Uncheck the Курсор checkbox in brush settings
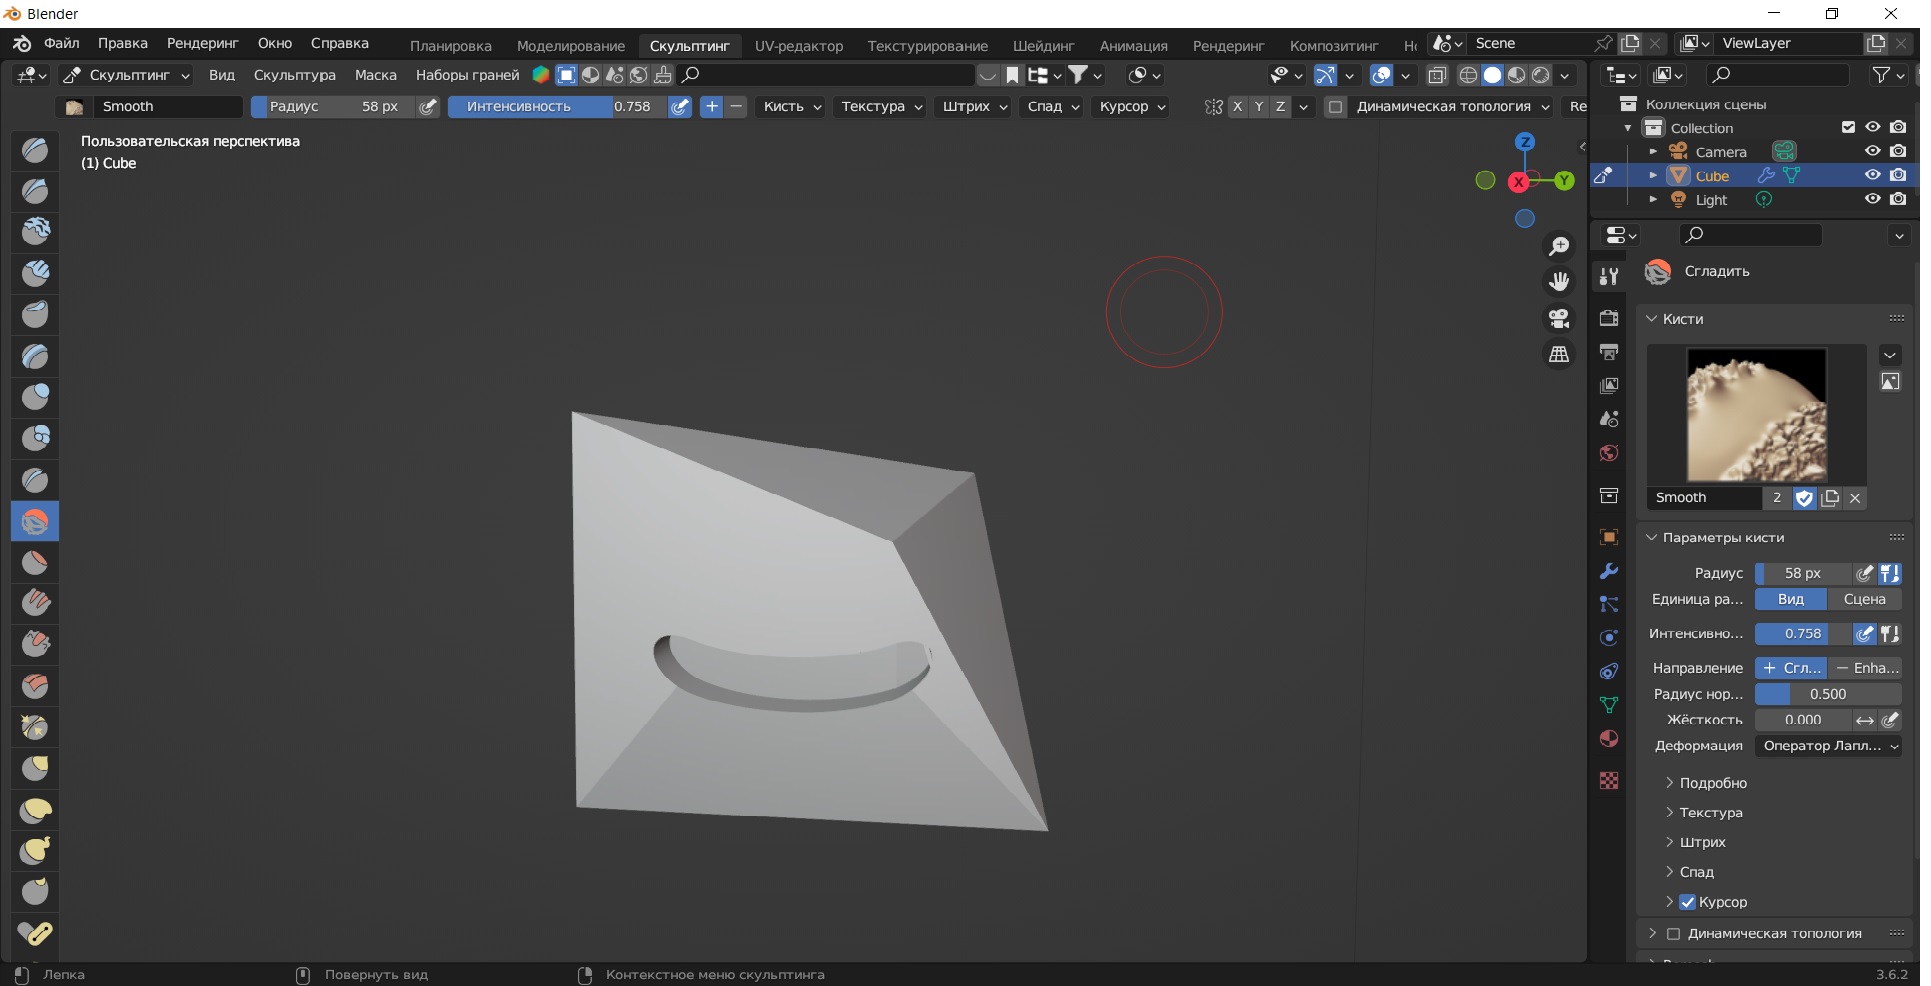 (1688, 902)
